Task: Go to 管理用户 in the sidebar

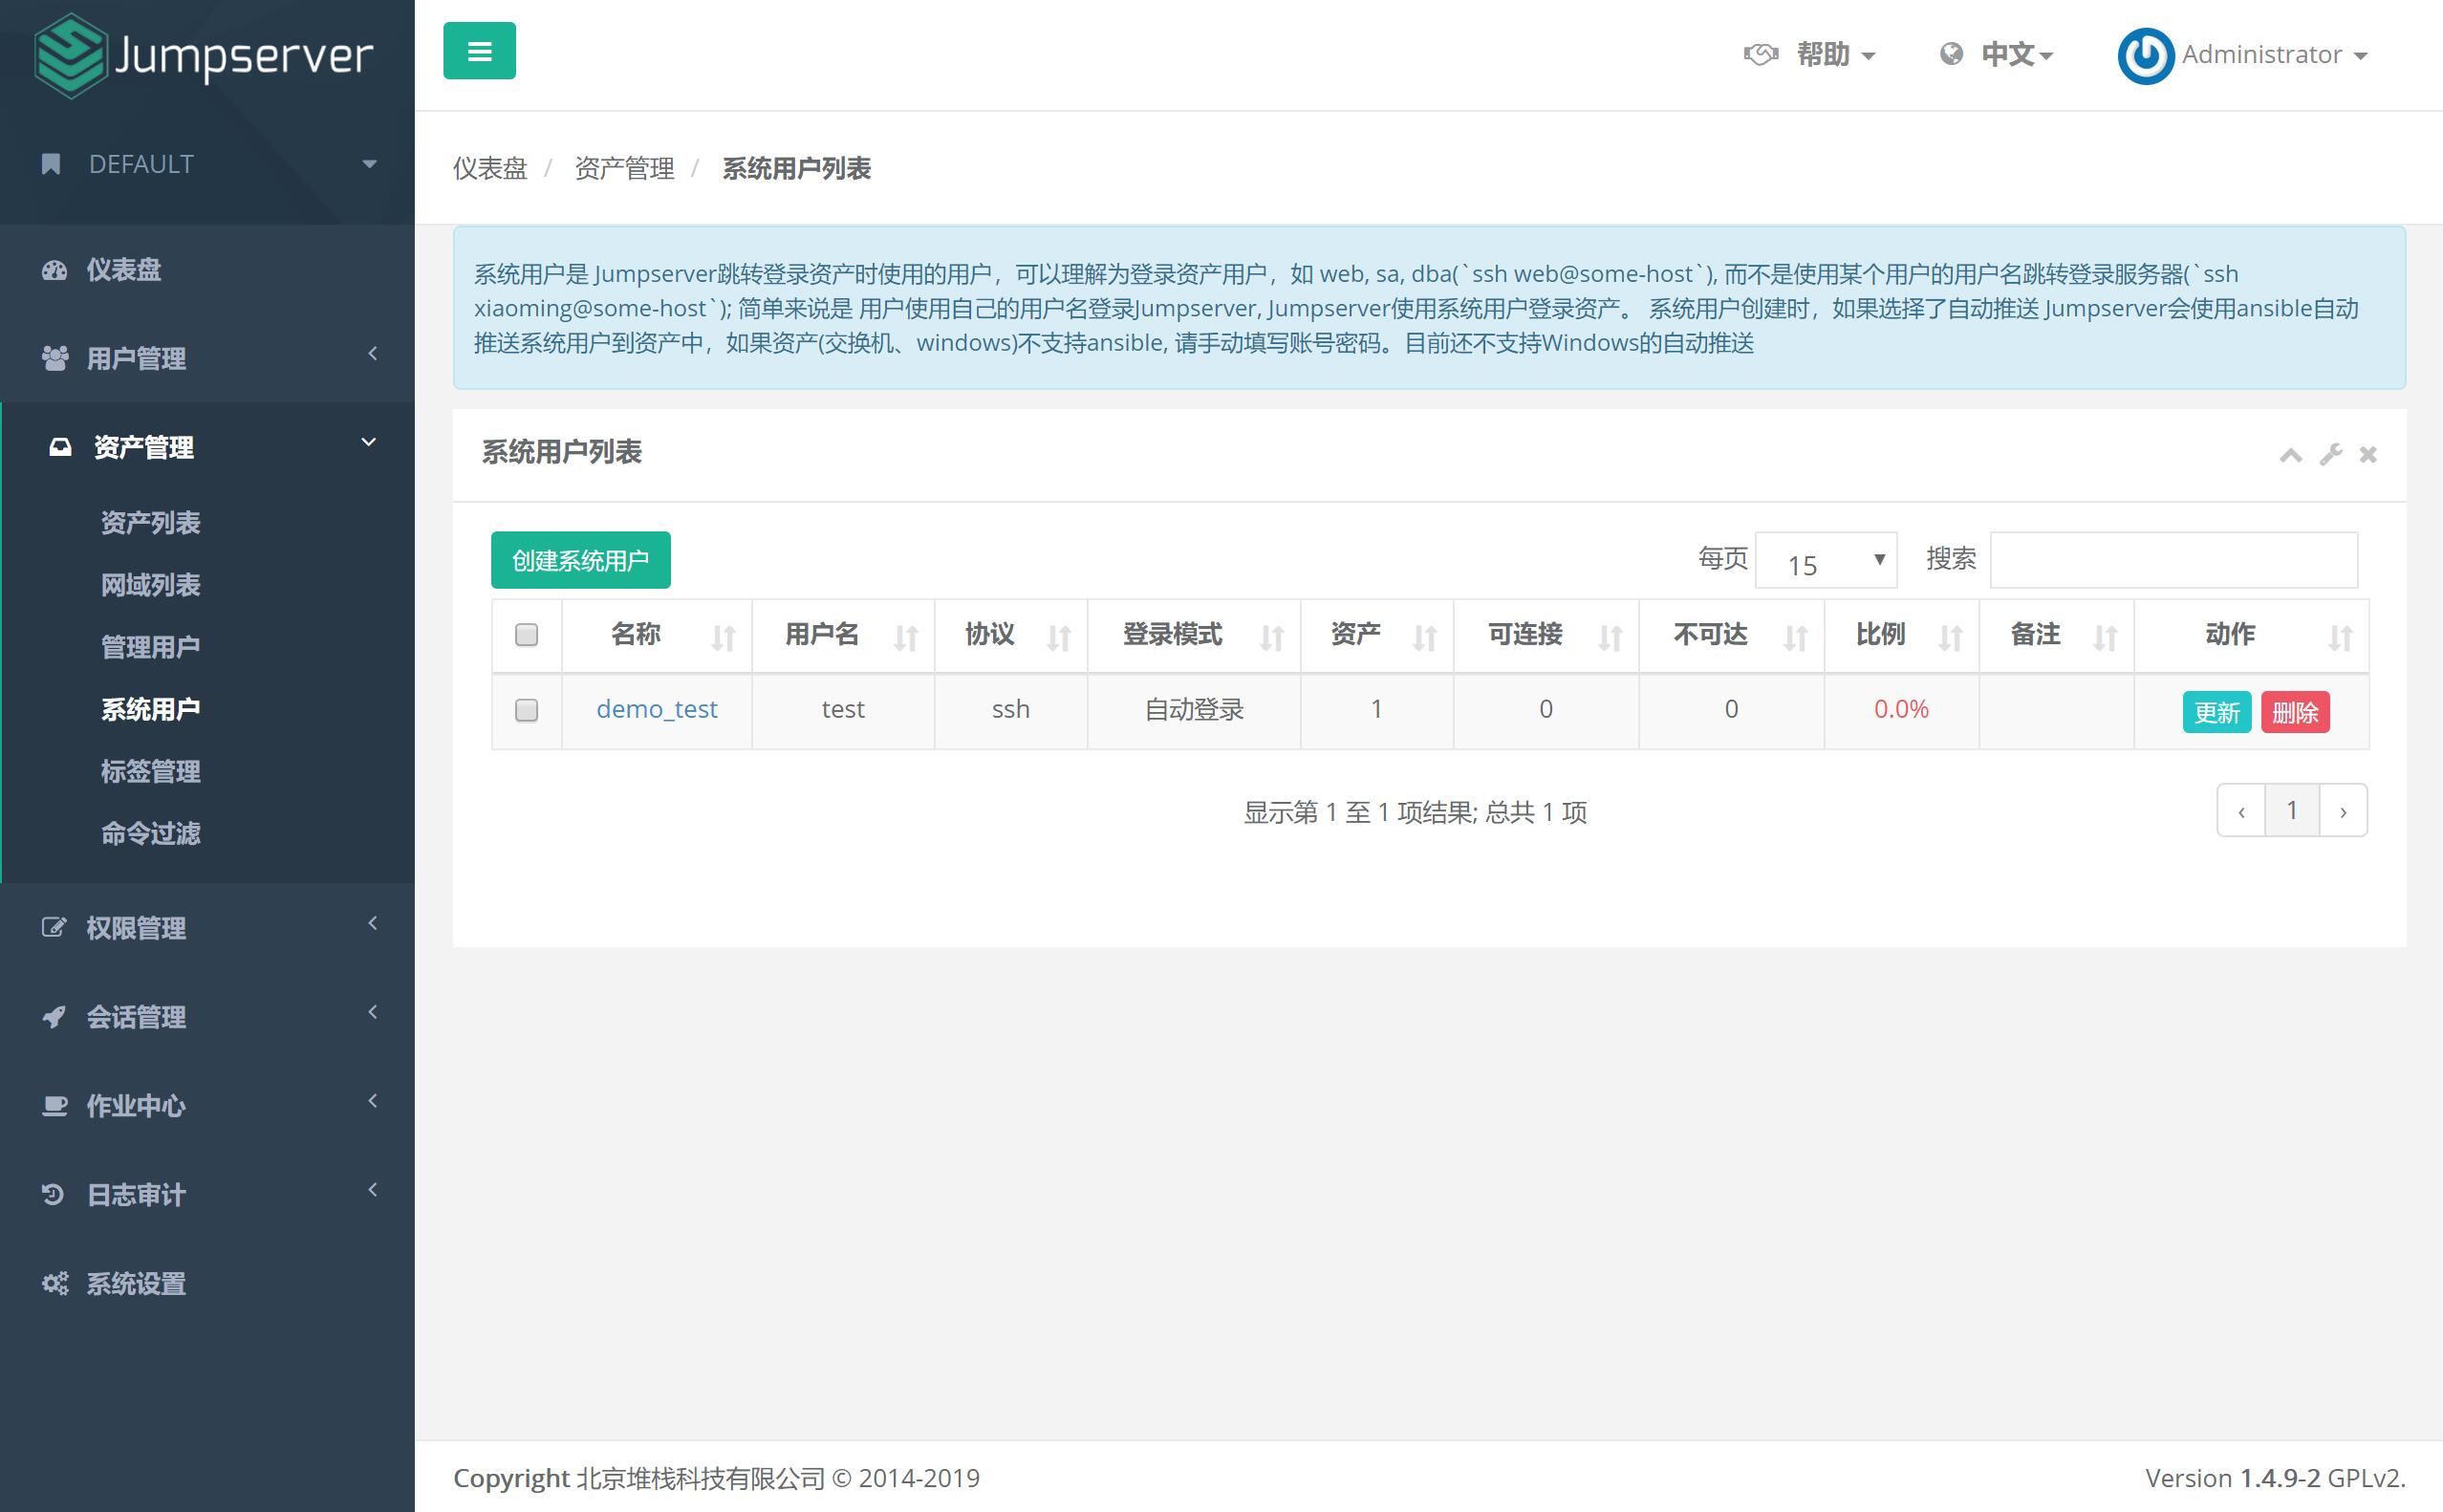Action: (x=151, y=647)
